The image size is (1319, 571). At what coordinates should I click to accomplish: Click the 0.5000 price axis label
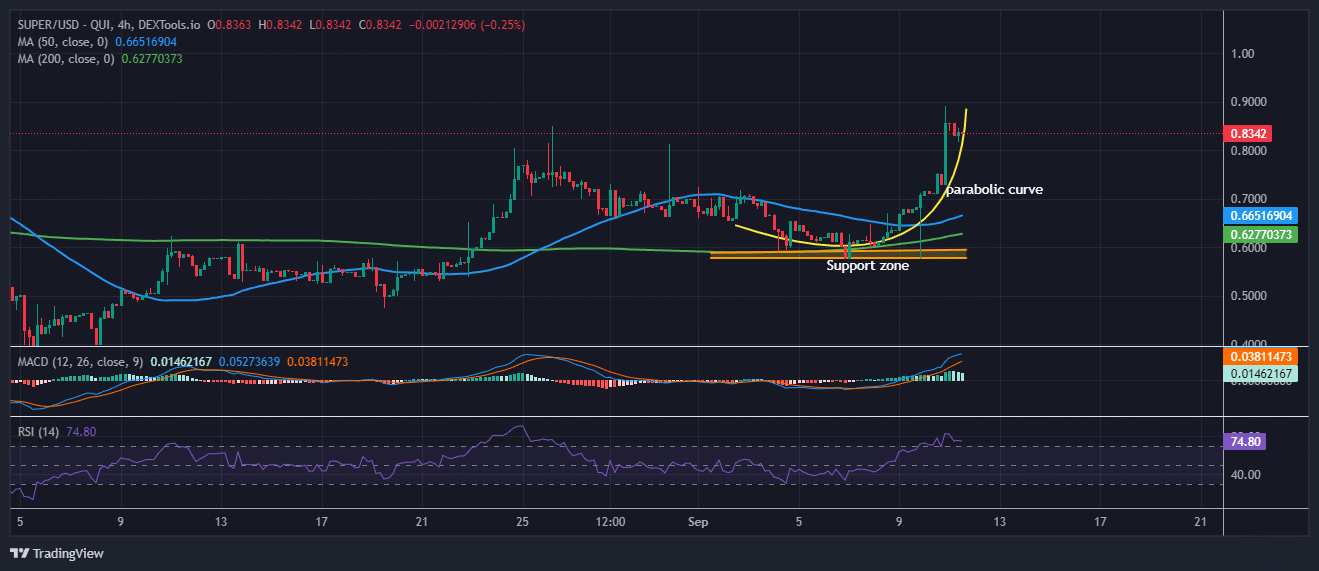[x=1248, y=296]
